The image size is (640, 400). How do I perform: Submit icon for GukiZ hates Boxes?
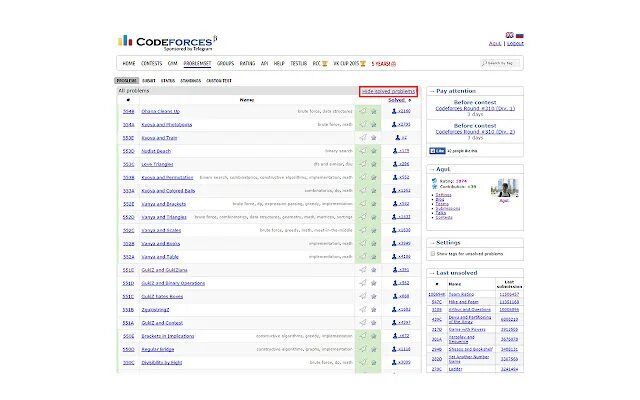363,296
